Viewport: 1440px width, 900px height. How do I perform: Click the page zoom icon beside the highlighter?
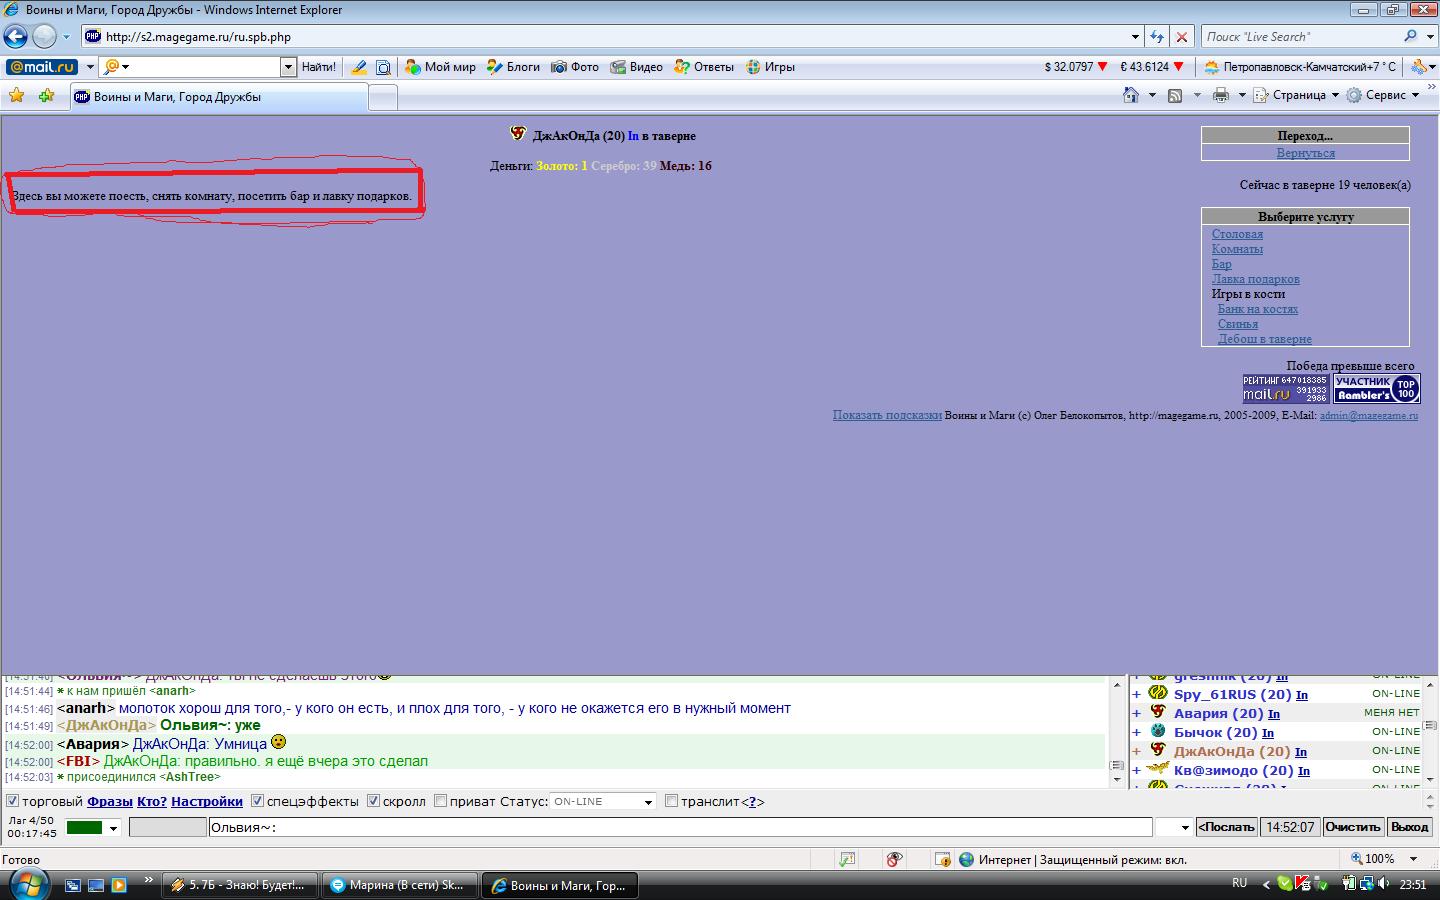(x=383, y=67)
